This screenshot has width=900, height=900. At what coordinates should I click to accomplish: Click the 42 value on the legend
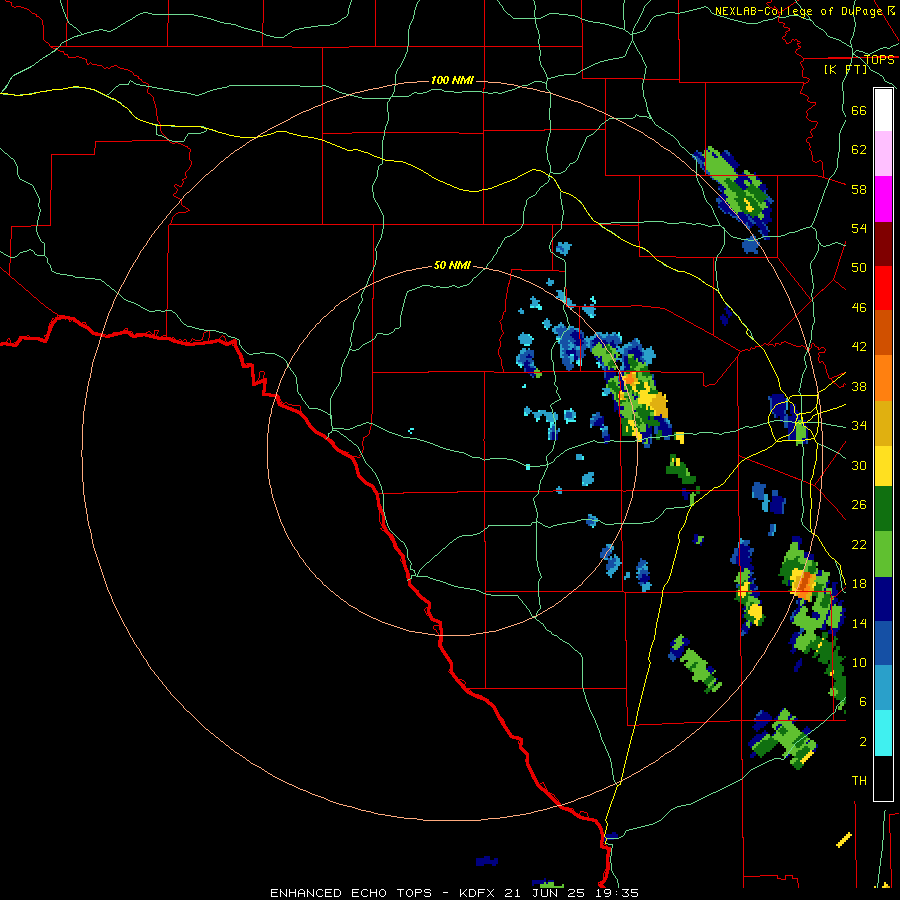point(859,347)
